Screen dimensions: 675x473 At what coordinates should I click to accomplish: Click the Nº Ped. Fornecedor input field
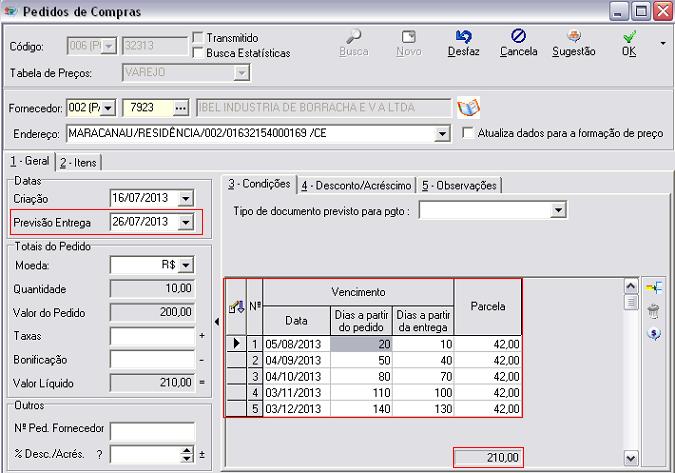(151, 431)
